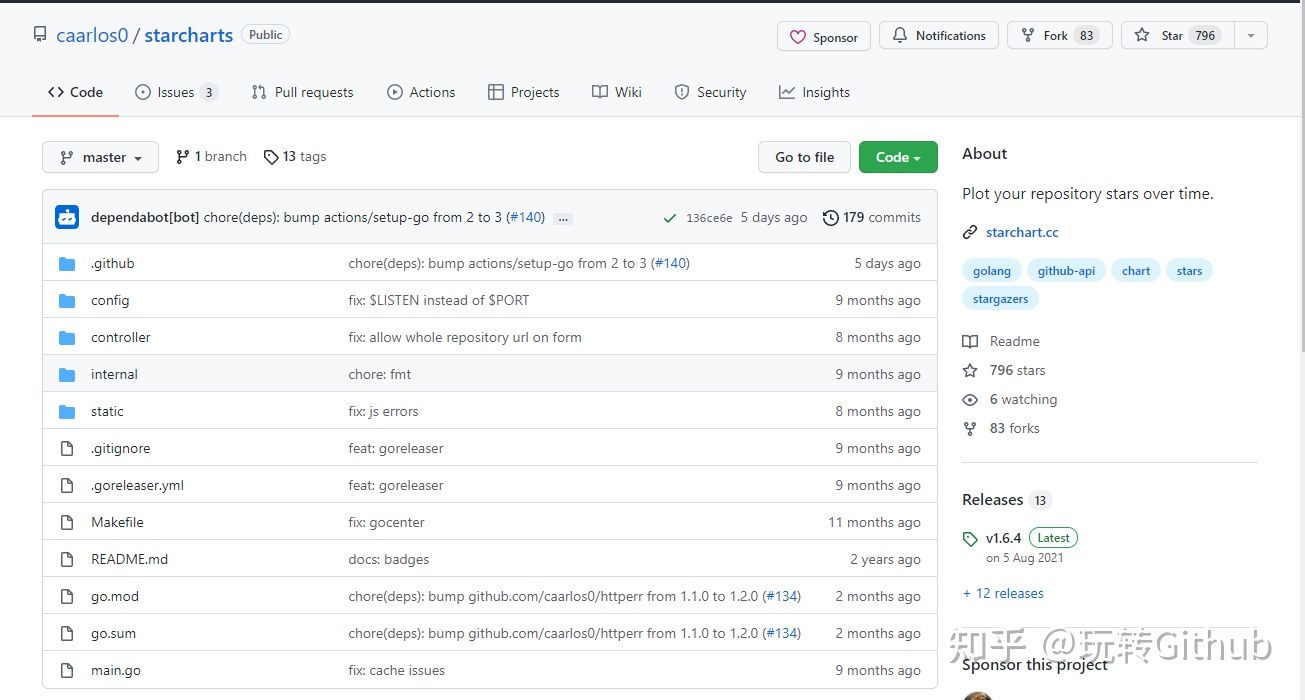The image size is (1305, 700).
Task: Click the book icon beside Readme
Action: click(x=970, y=342)
